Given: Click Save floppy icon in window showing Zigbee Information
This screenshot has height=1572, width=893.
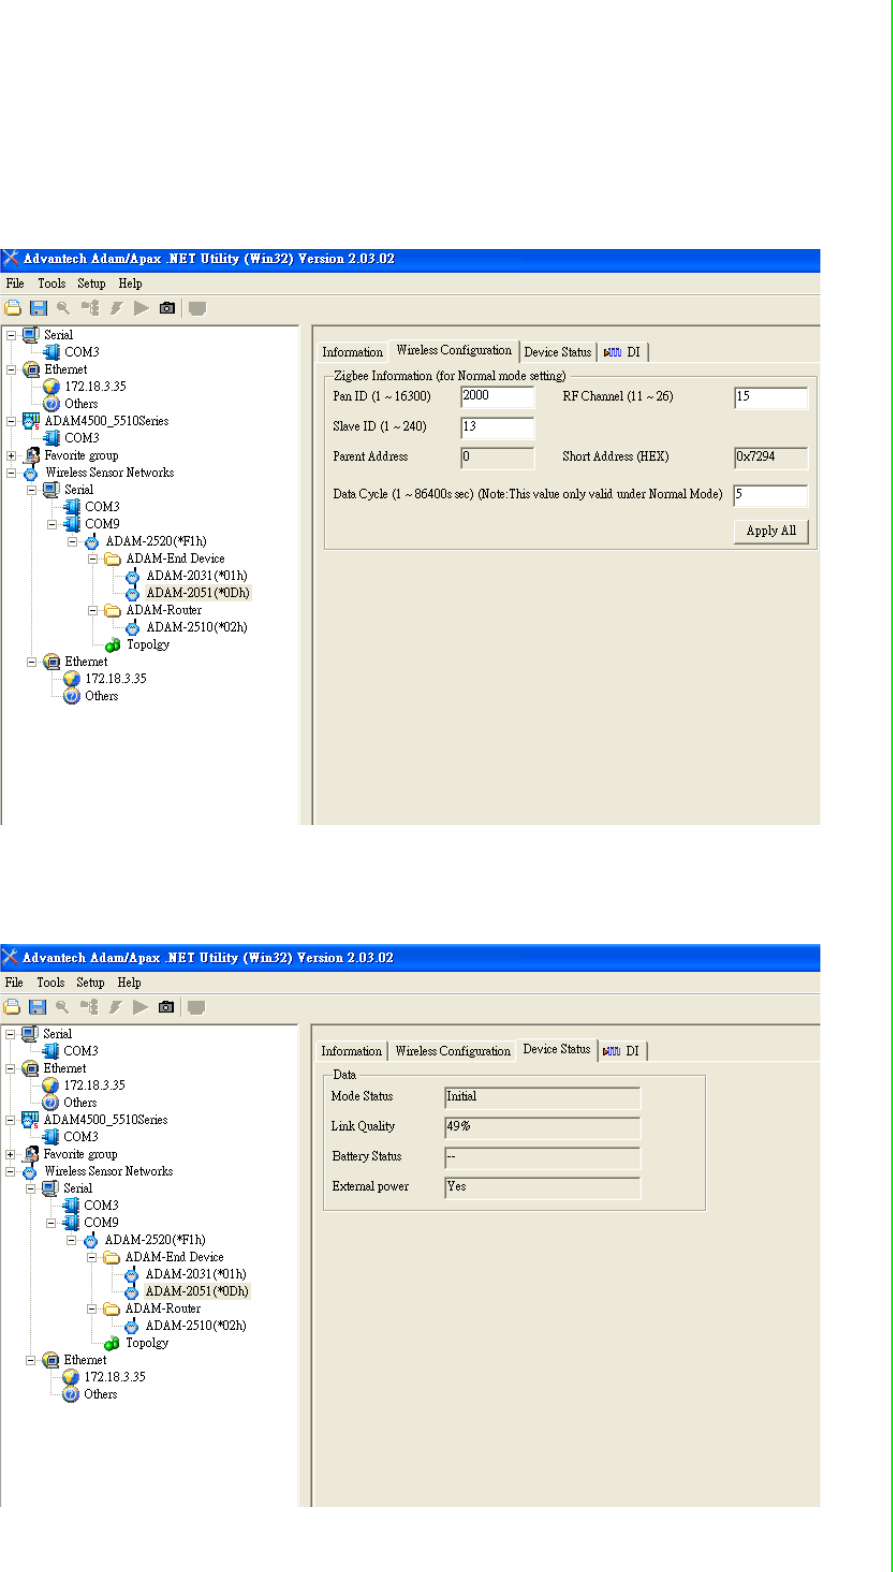Looking at the screenshot, I should pyautogui.click(x=38, y=308).
